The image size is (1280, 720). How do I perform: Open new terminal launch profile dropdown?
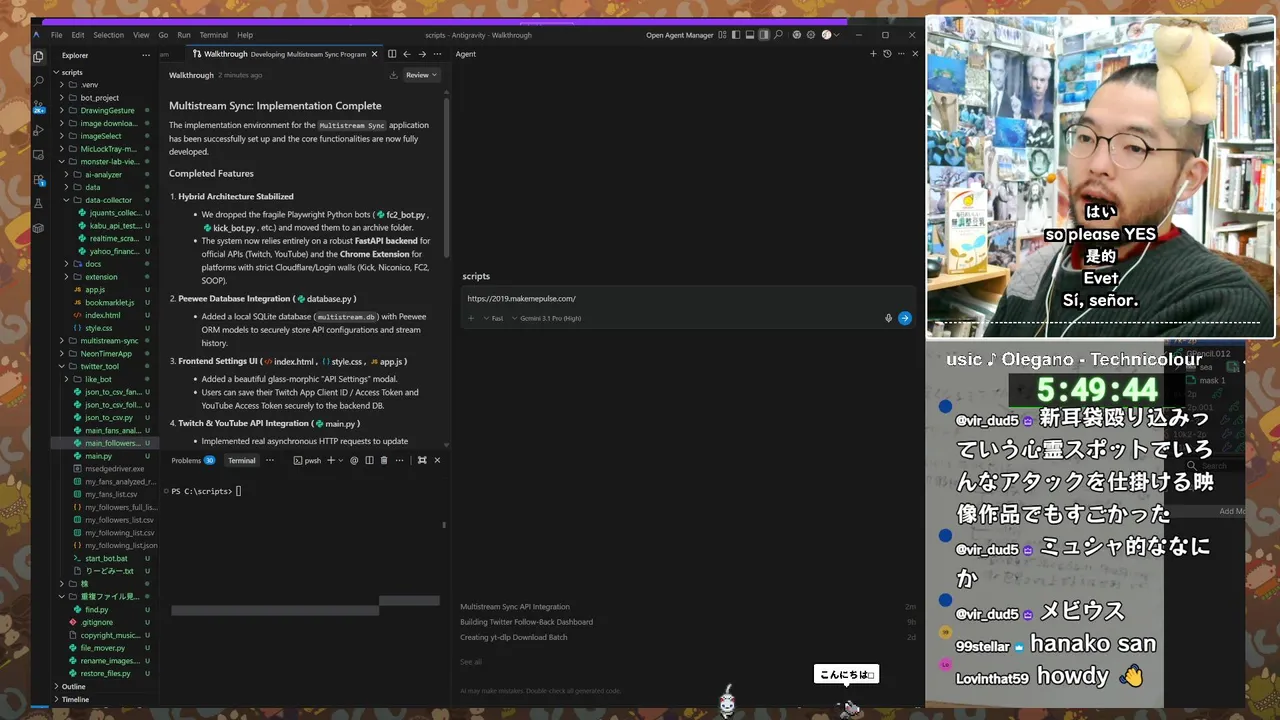340,460
